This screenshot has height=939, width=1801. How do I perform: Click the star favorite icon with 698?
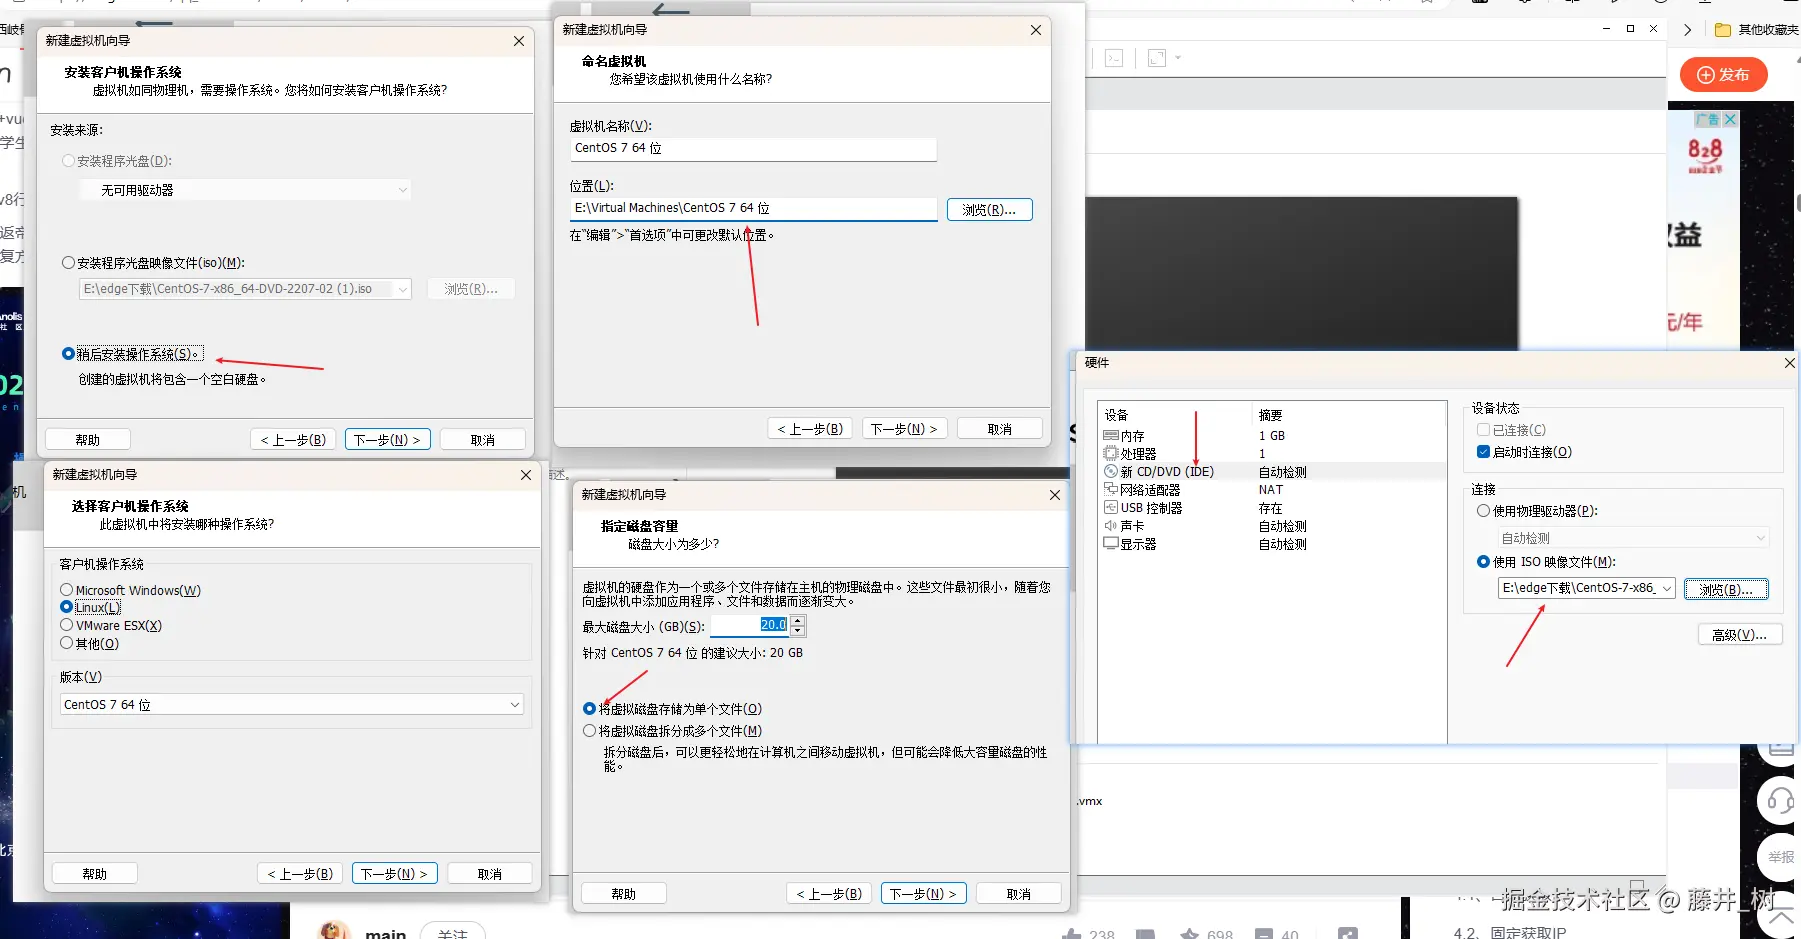(1190, 935)
